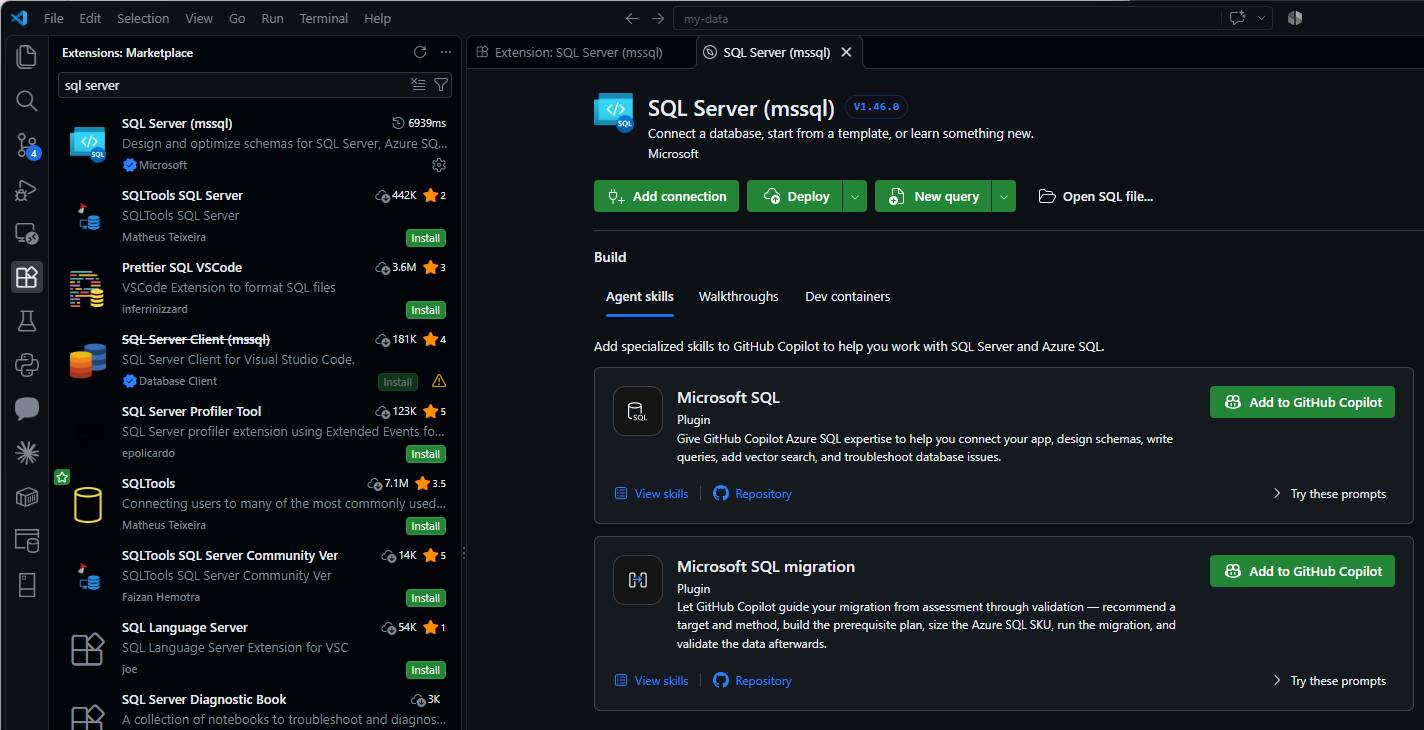This screenshot has height=730, width=1424.
Task: Open View skills link for Microsoft SQL
Action: 651,494
